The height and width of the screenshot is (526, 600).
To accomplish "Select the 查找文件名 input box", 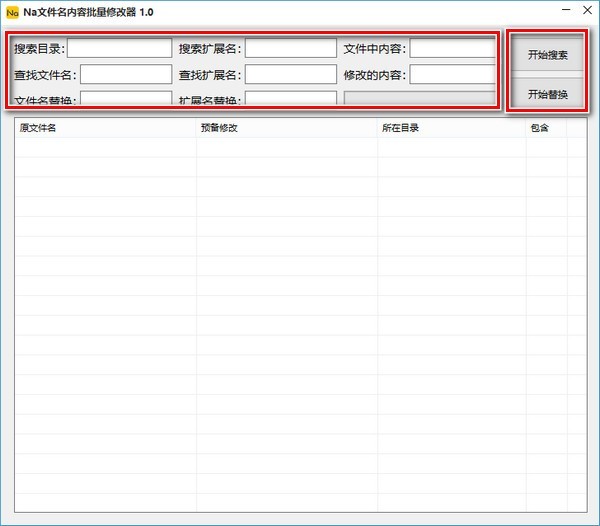I will 126,74.
